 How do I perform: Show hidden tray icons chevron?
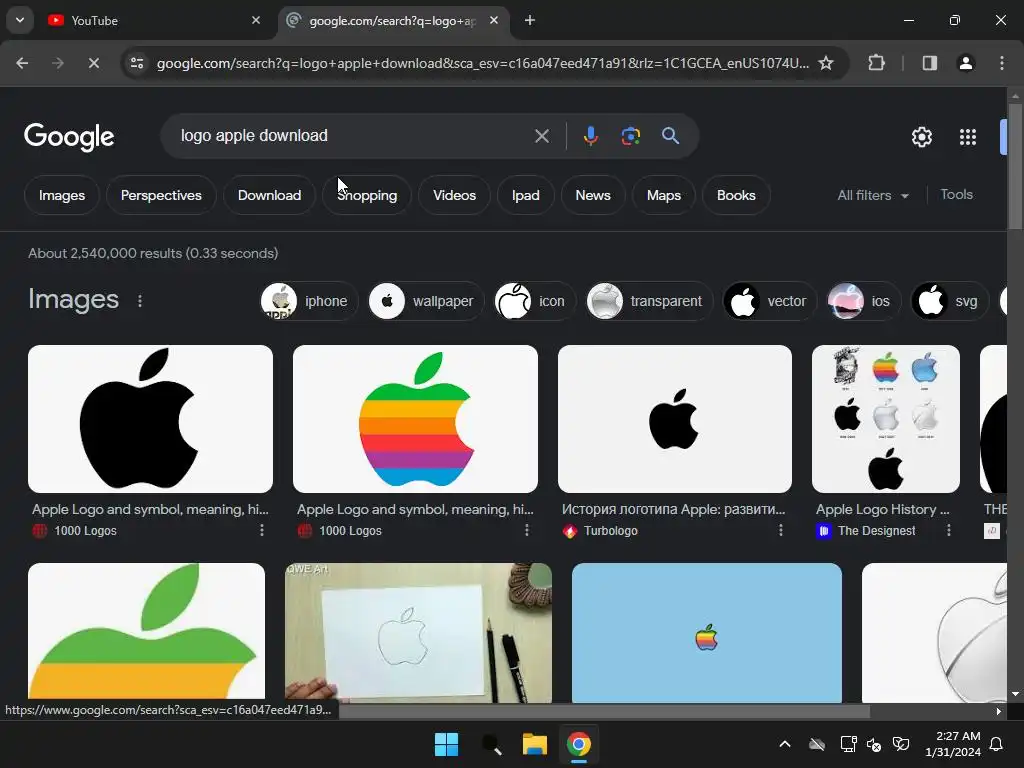pos(785,744)
